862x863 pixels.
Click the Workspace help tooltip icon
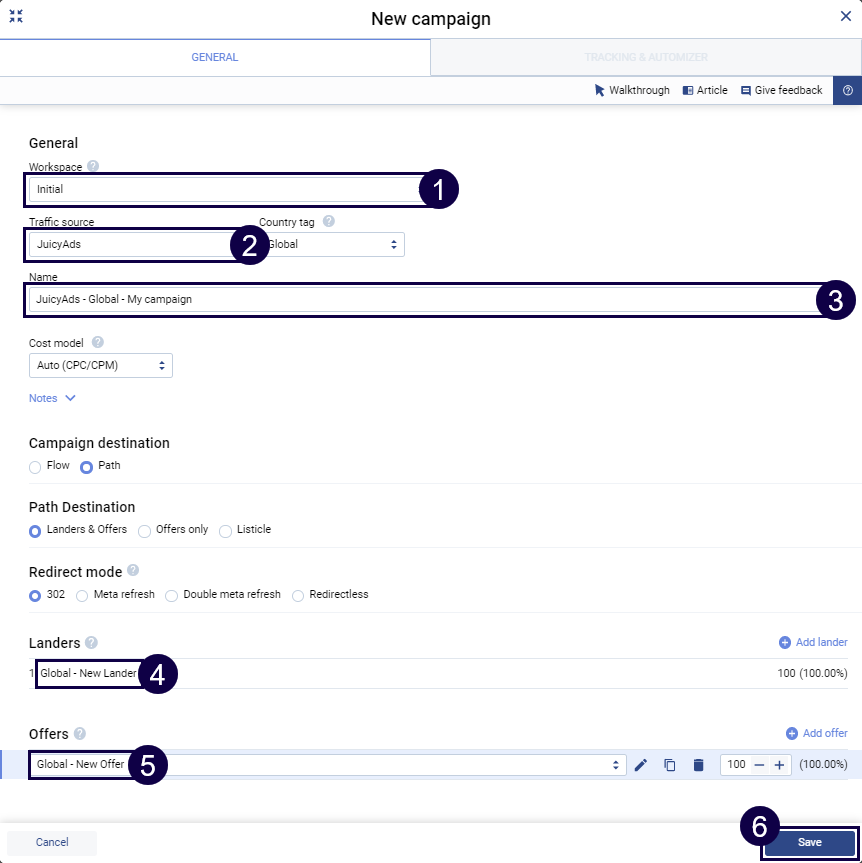(x=93, y=167)
